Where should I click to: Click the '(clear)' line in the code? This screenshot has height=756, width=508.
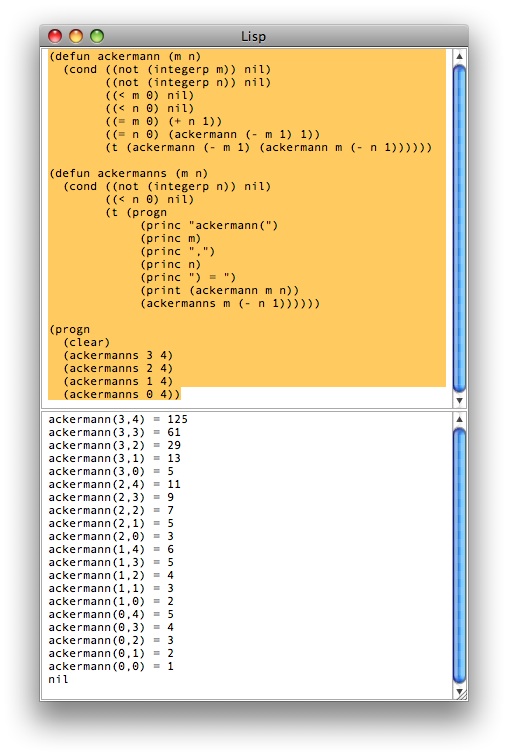pyautogui.click(x=87, y=342)
